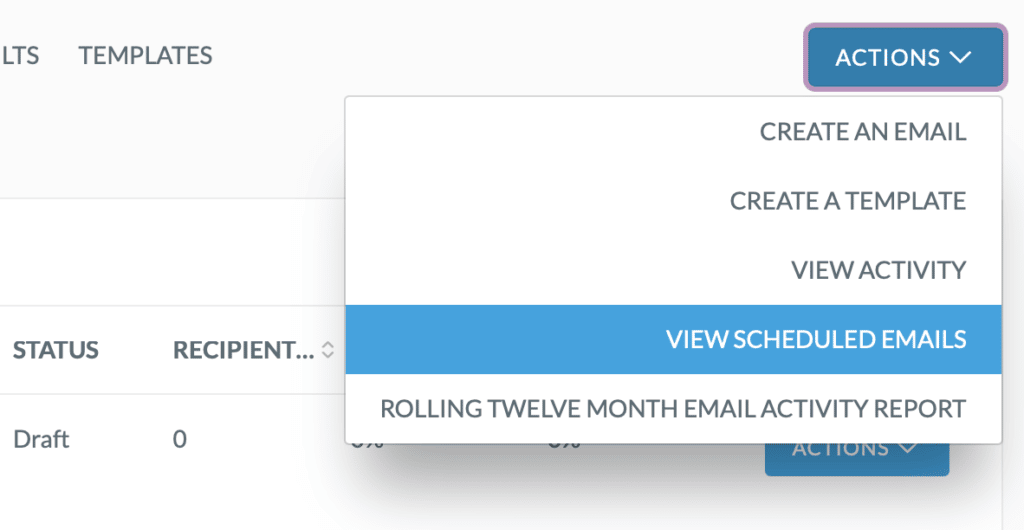Image resolution: width=1024 pixels, height=530 pixels.
Task: Click the STATUS column header
Action: (56, 351)
